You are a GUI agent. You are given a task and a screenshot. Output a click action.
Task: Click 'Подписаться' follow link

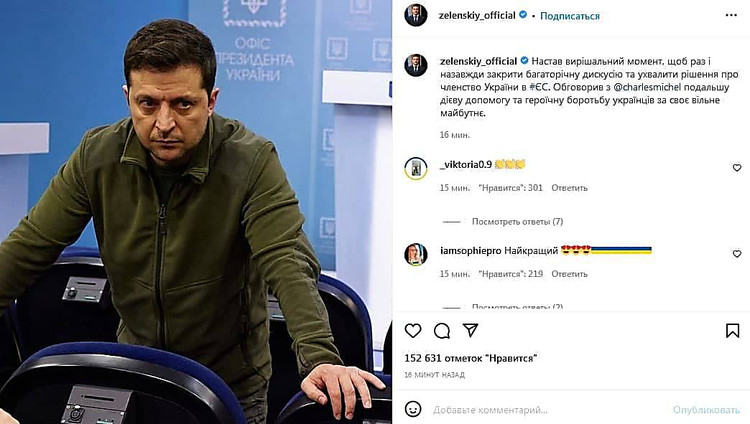click(x=570, y=16)
